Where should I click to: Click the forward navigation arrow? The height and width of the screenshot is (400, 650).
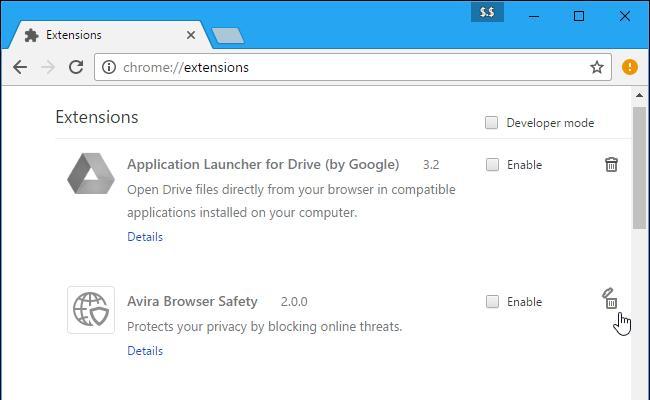[48, 67]
